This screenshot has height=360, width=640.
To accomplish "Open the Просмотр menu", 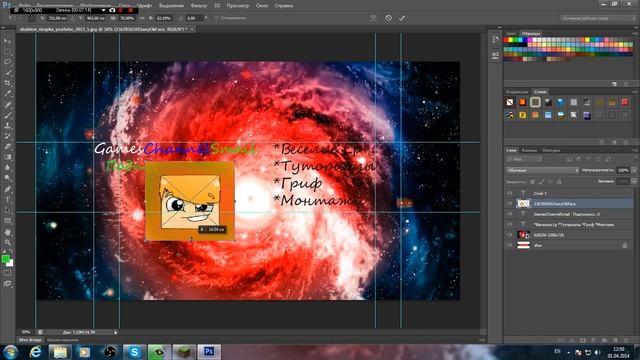I will pyautogui.click(x=238, y=6).
